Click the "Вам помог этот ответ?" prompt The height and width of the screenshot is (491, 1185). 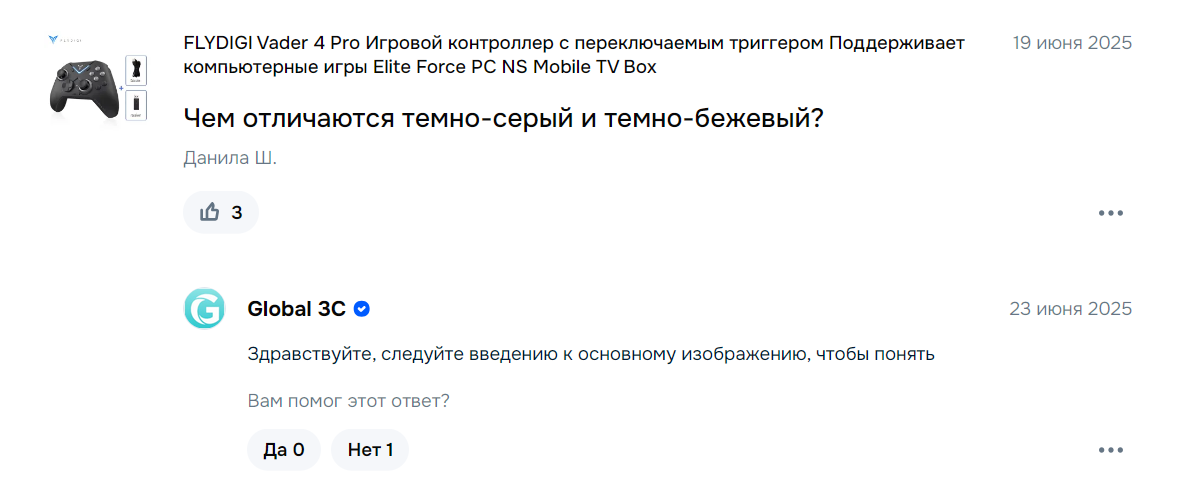(x=348, y=400)
